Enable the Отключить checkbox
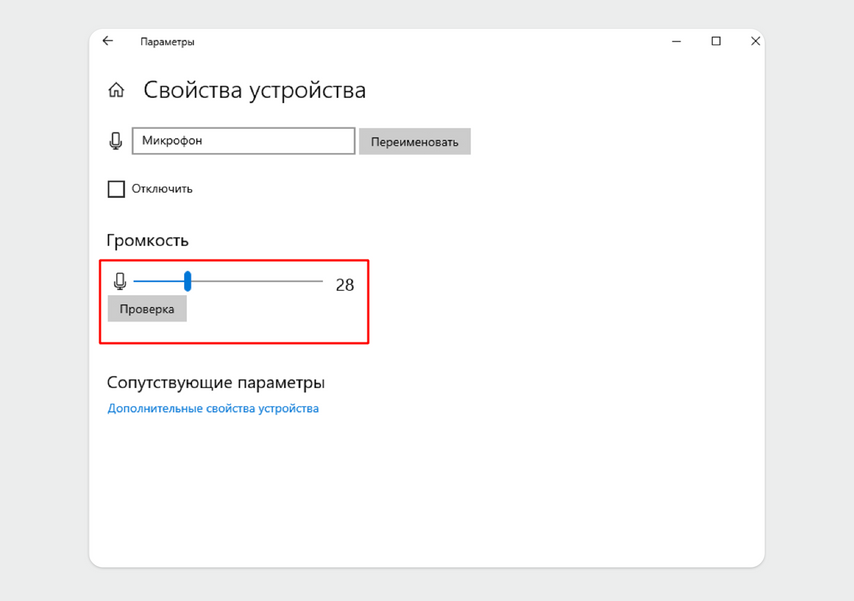 coord(116,189)
